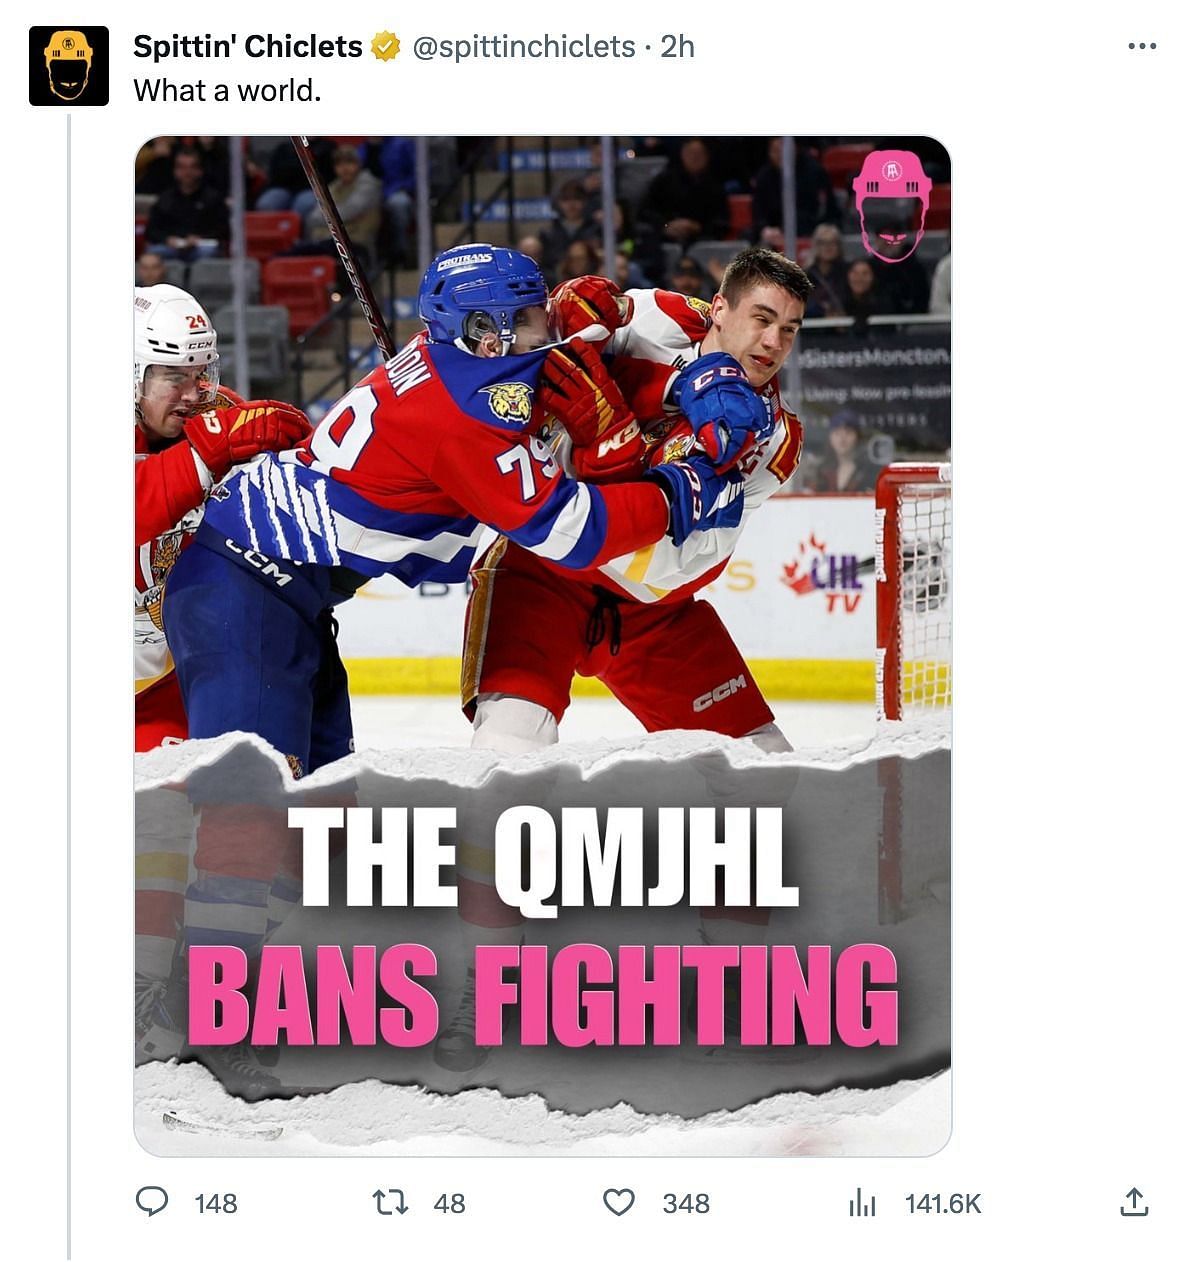Screen dimensions: 1192x1262
Task: Click the gold verified badge
Action: point(386,47)
